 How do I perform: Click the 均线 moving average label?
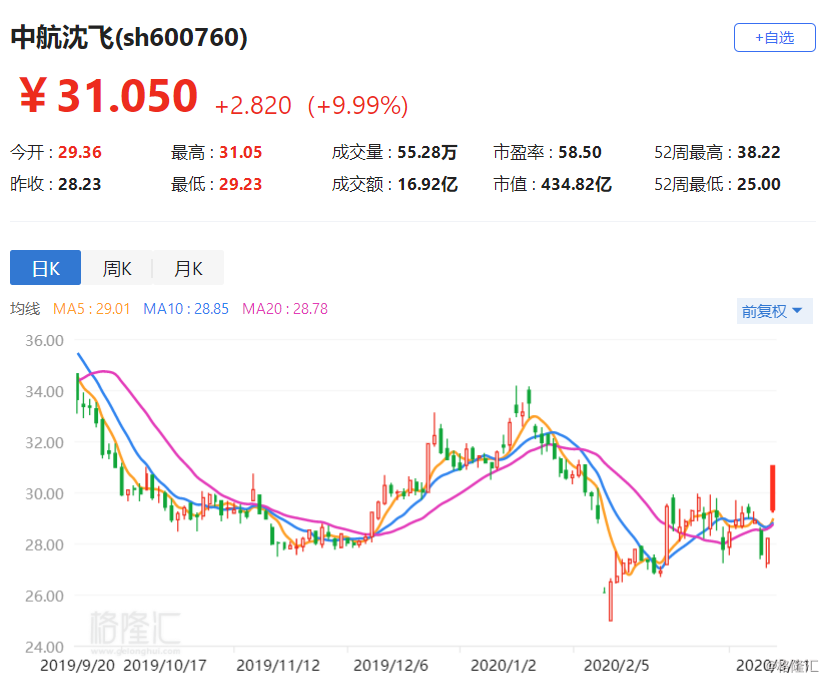[x=25, y=309]
